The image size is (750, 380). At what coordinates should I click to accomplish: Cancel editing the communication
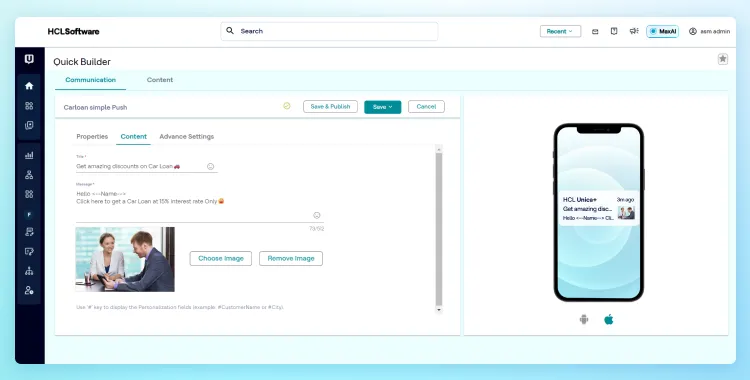426,107
